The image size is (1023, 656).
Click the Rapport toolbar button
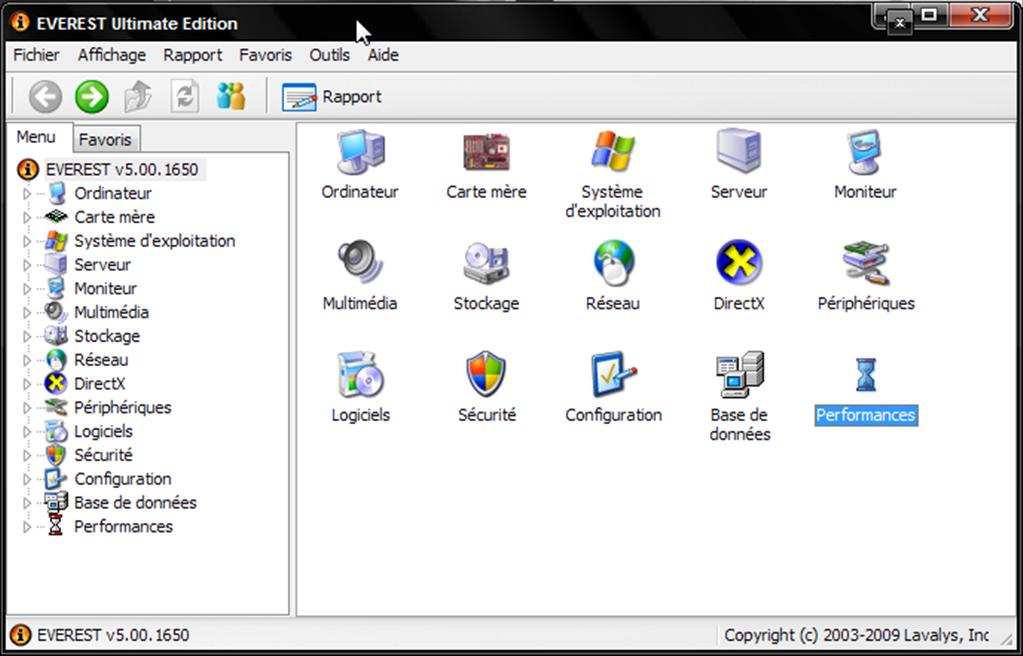331,97
